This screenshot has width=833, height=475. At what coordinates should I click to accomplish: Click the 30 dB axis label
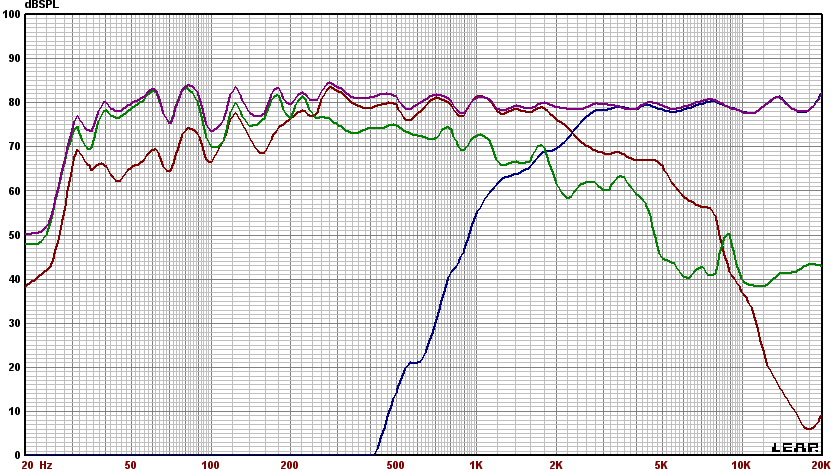[x=14, y=323]
